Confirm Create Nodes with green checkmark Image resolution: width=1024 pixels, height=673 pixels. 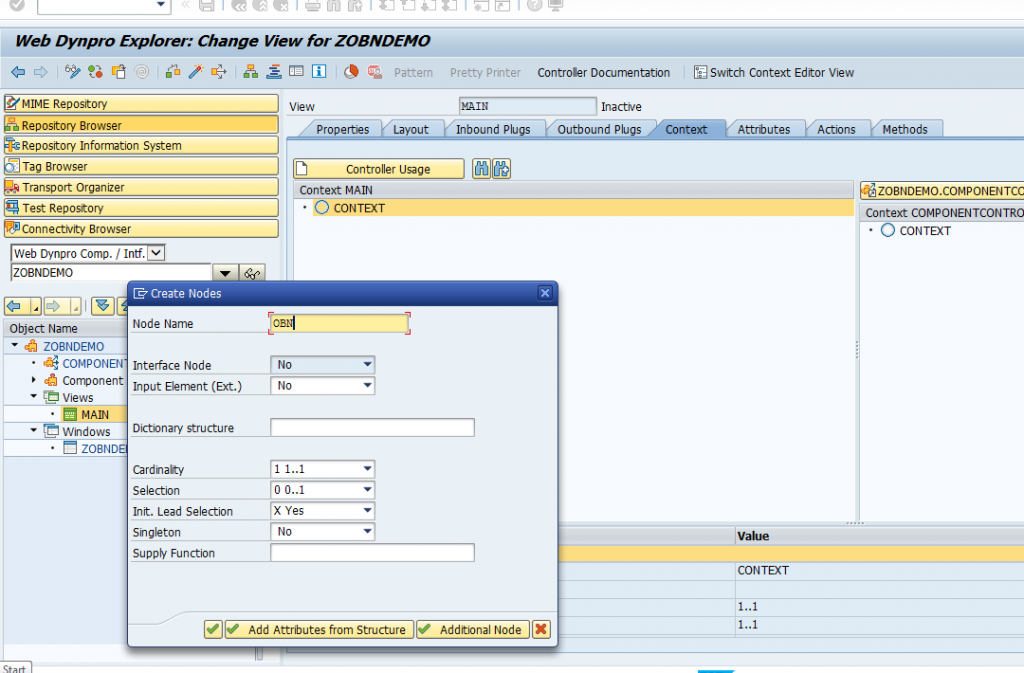(x=213, y=629)
